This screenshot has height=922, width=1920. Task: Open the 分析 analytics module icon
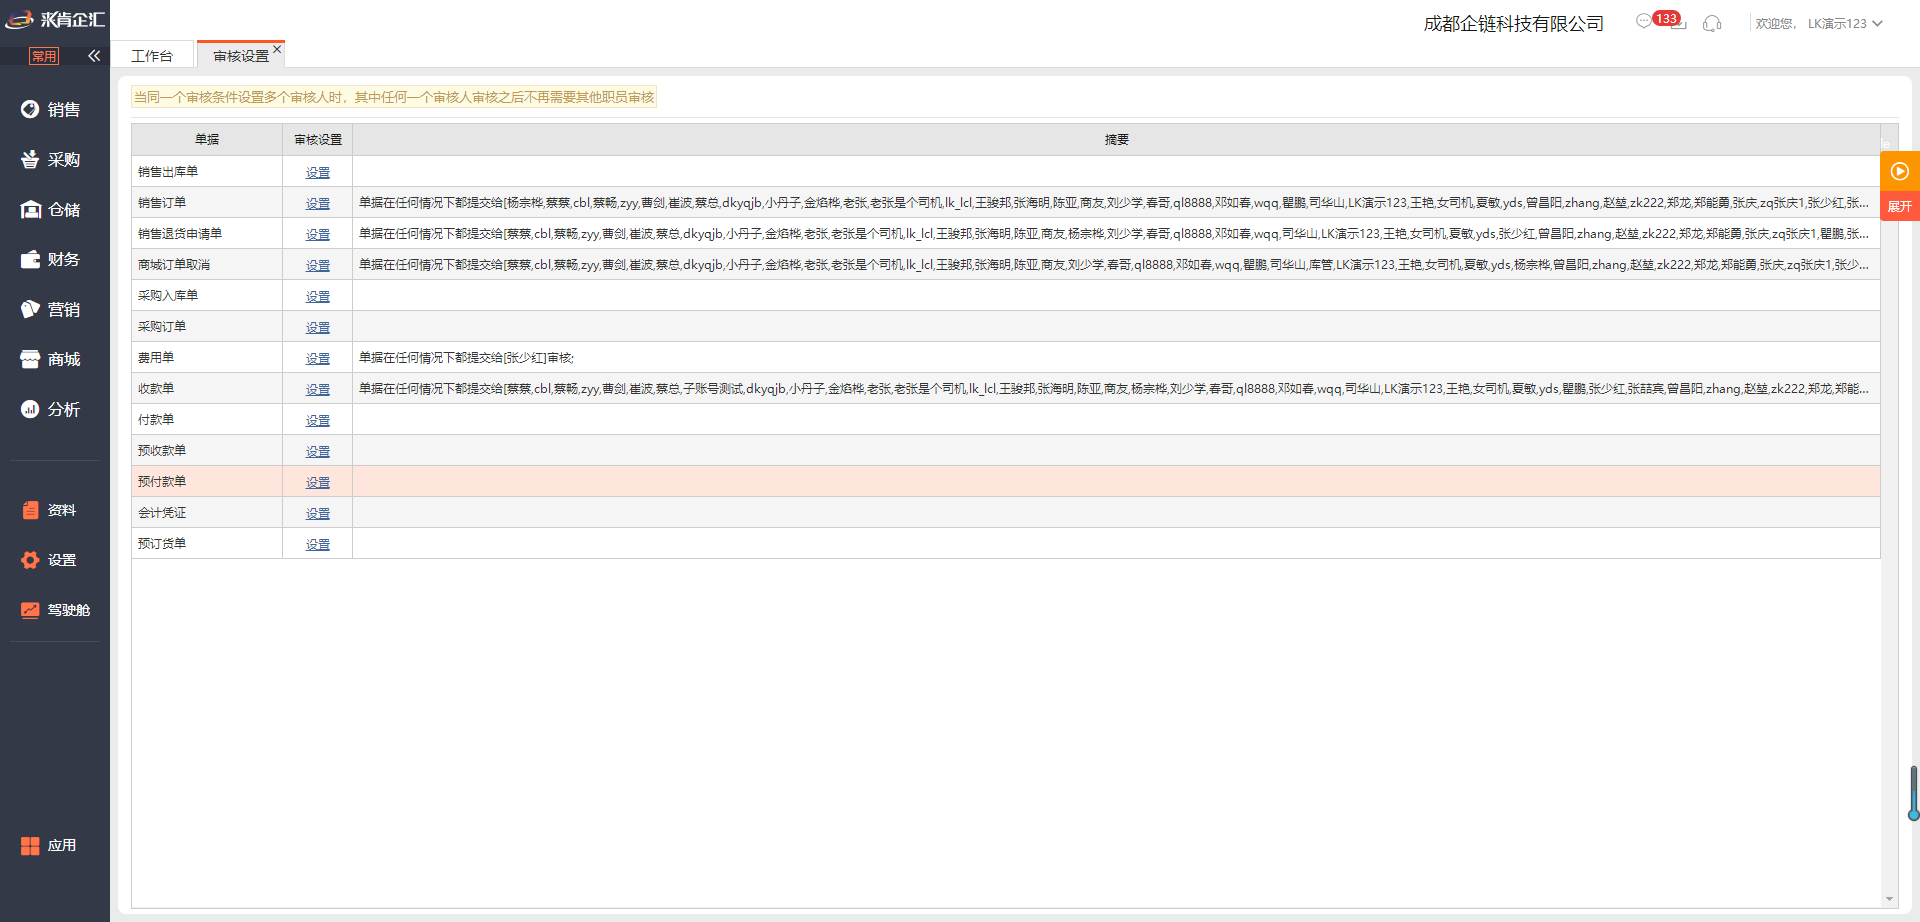(31, 409)
